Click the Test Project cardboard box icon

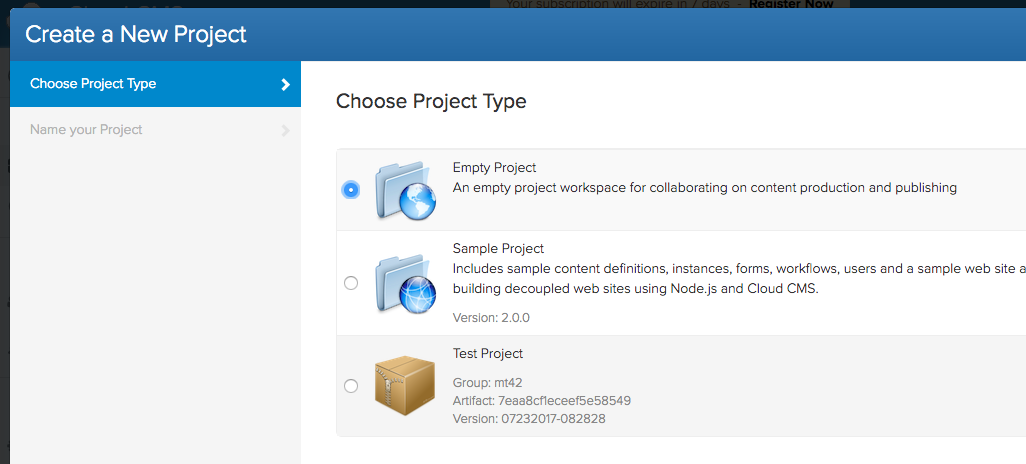[404, 386]
